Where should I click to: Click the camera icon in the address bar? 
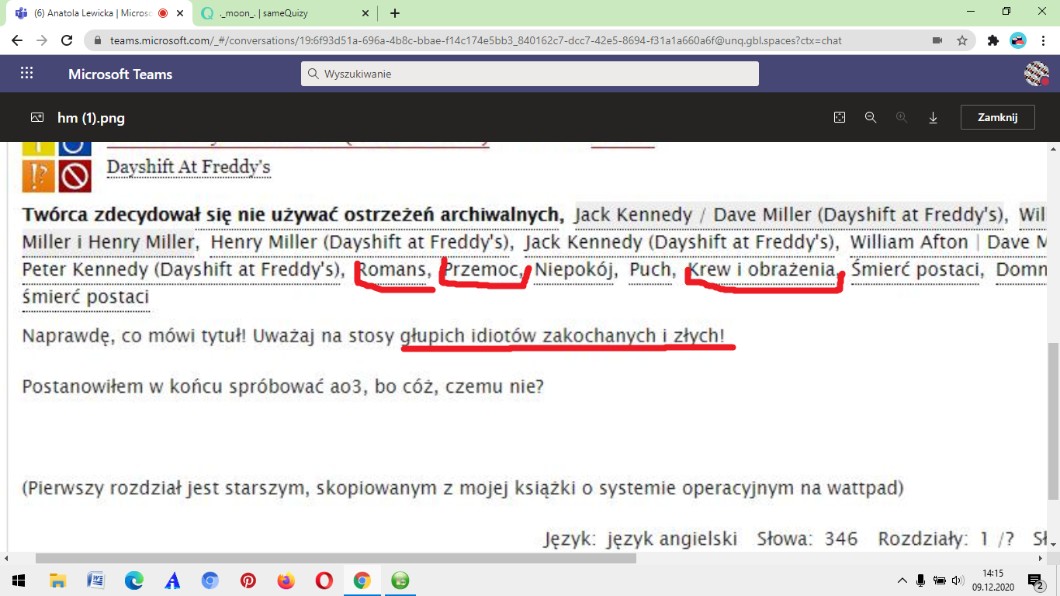pyautogui.click(x=937, y=41)
